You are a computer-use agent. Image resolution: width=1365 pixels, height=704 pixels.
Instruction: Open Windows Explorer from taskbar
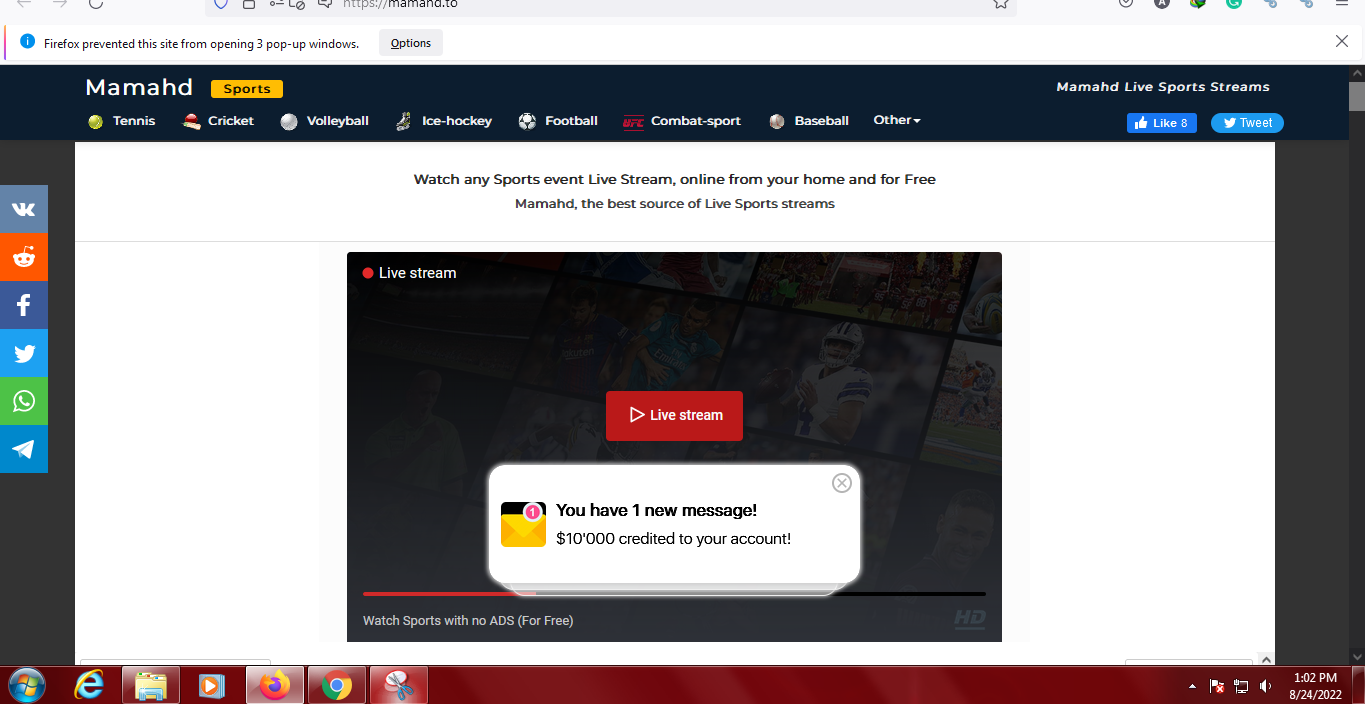[151, 685]
